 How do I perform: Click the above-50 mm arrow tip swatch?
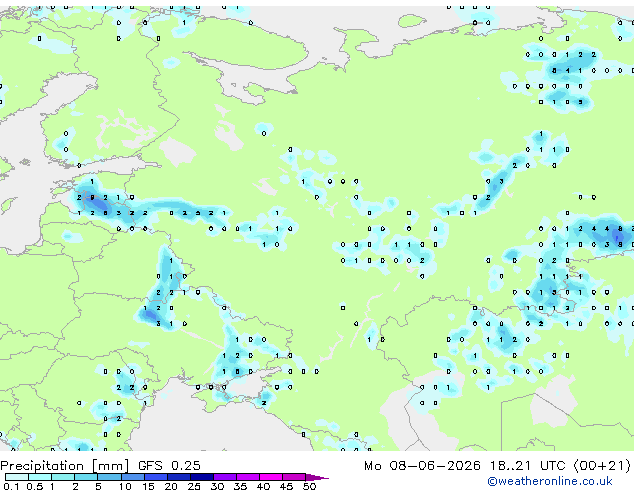tap(317, 477)
